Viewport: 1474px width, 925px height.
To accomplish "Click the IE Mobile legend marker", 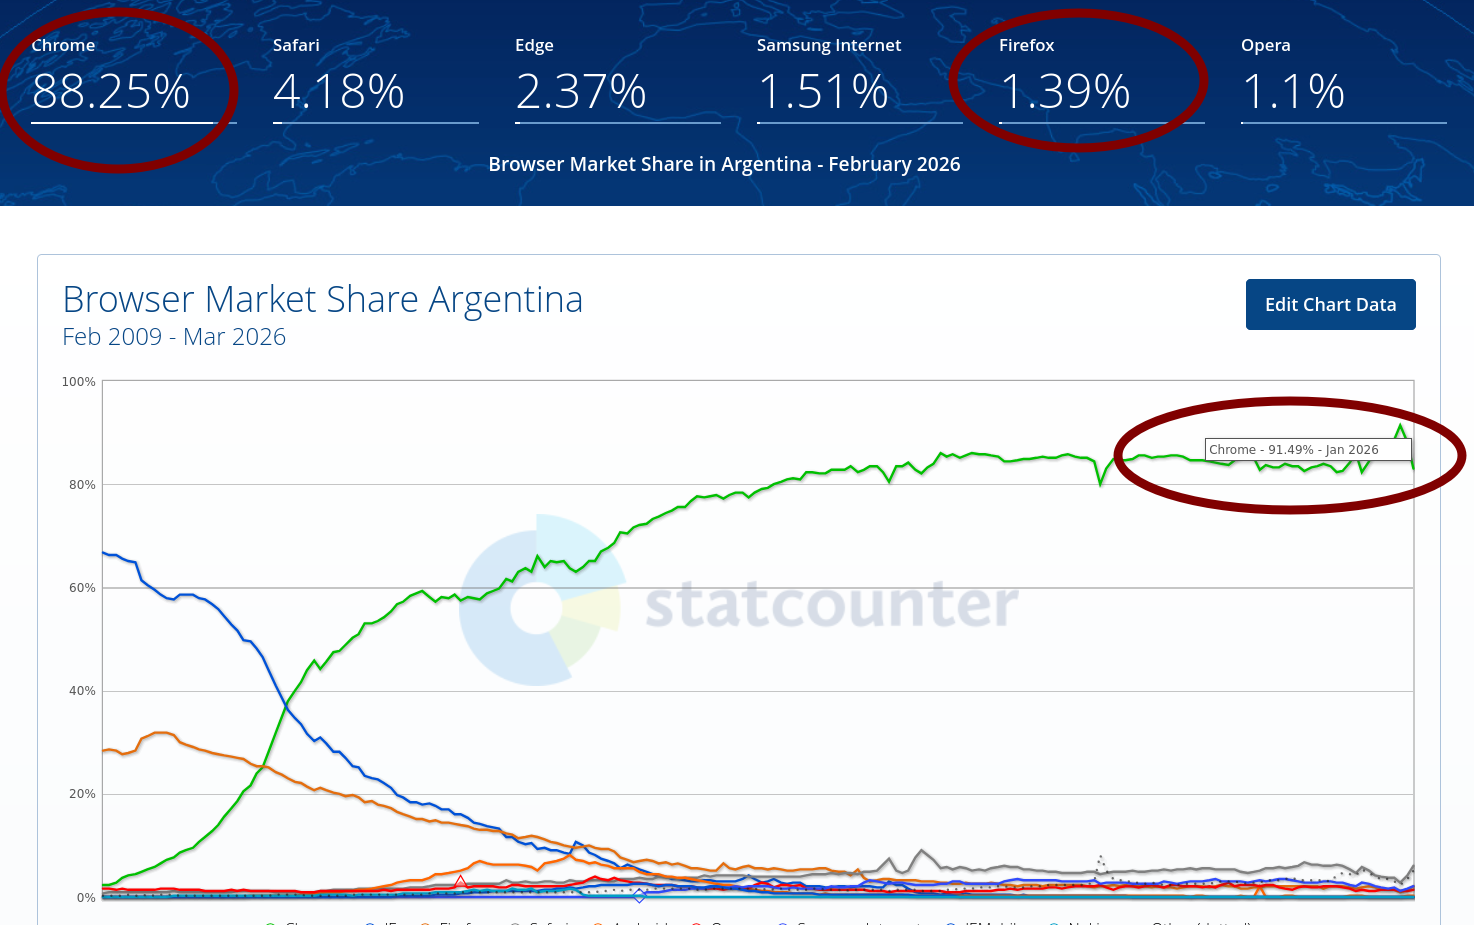I will pyautogui.click(x=950, y=922).
